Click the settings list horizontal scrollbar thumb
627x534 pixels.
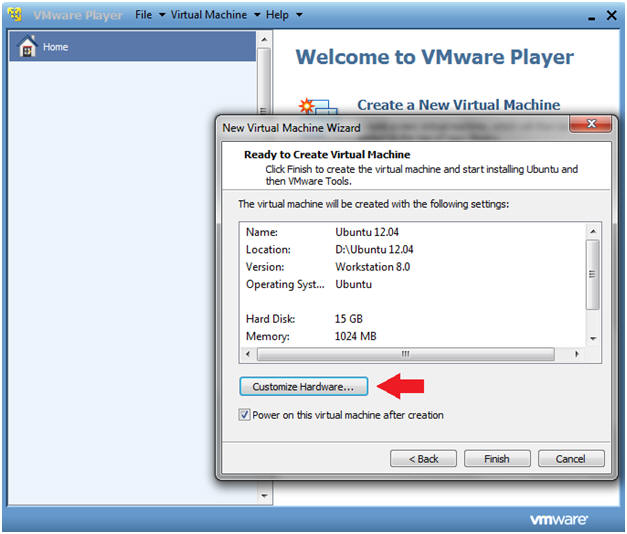(405, 354)
